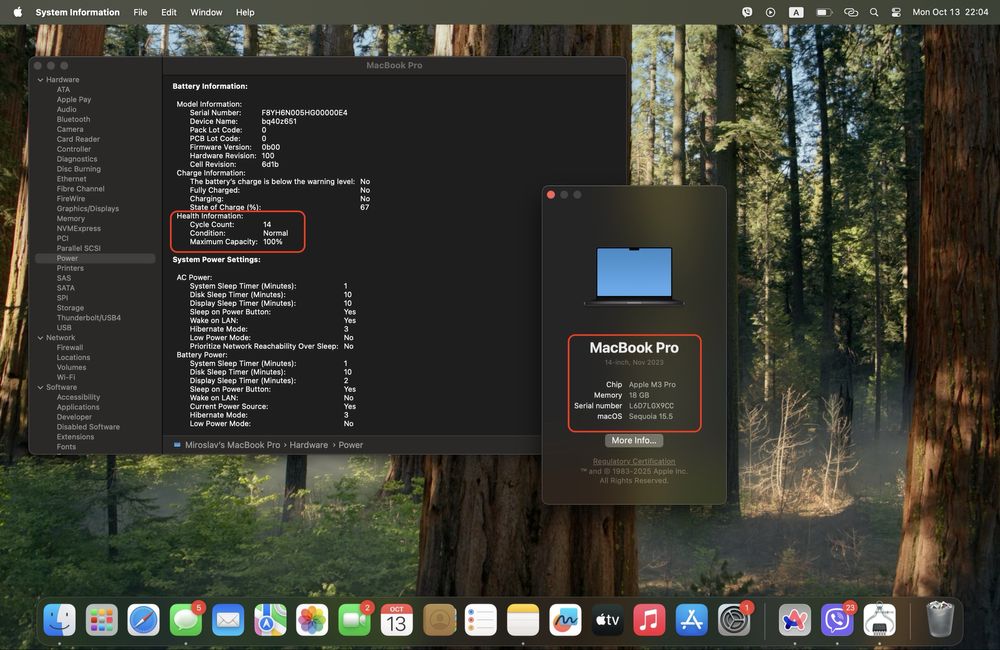
Task: Open Photos from the Dock
Action: pyautogui.click(x=312, y=619)
